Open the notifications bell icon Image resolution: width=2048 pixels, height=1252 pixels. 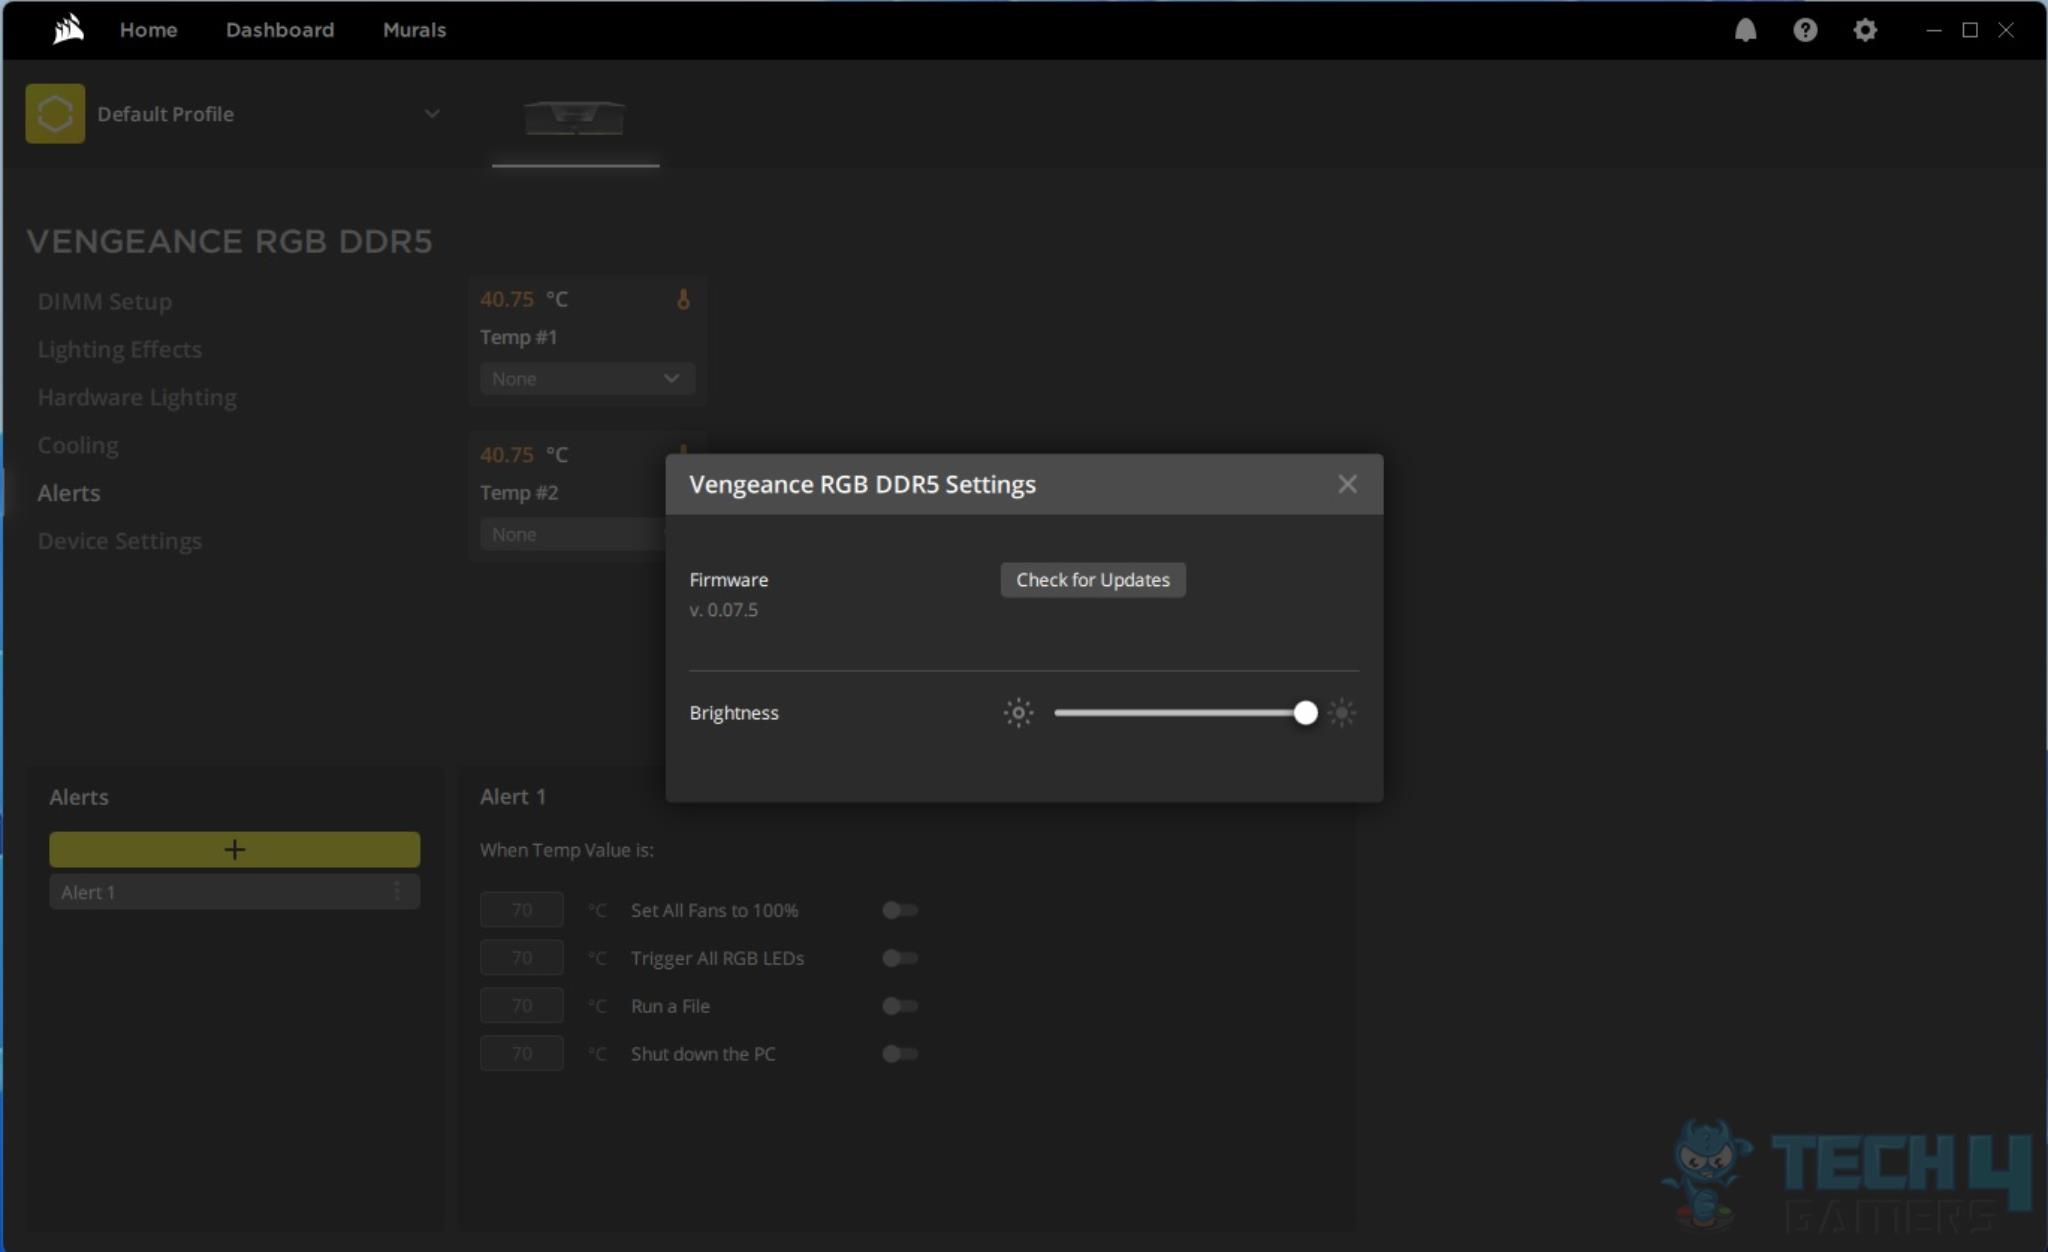(x=1745, y=30)
